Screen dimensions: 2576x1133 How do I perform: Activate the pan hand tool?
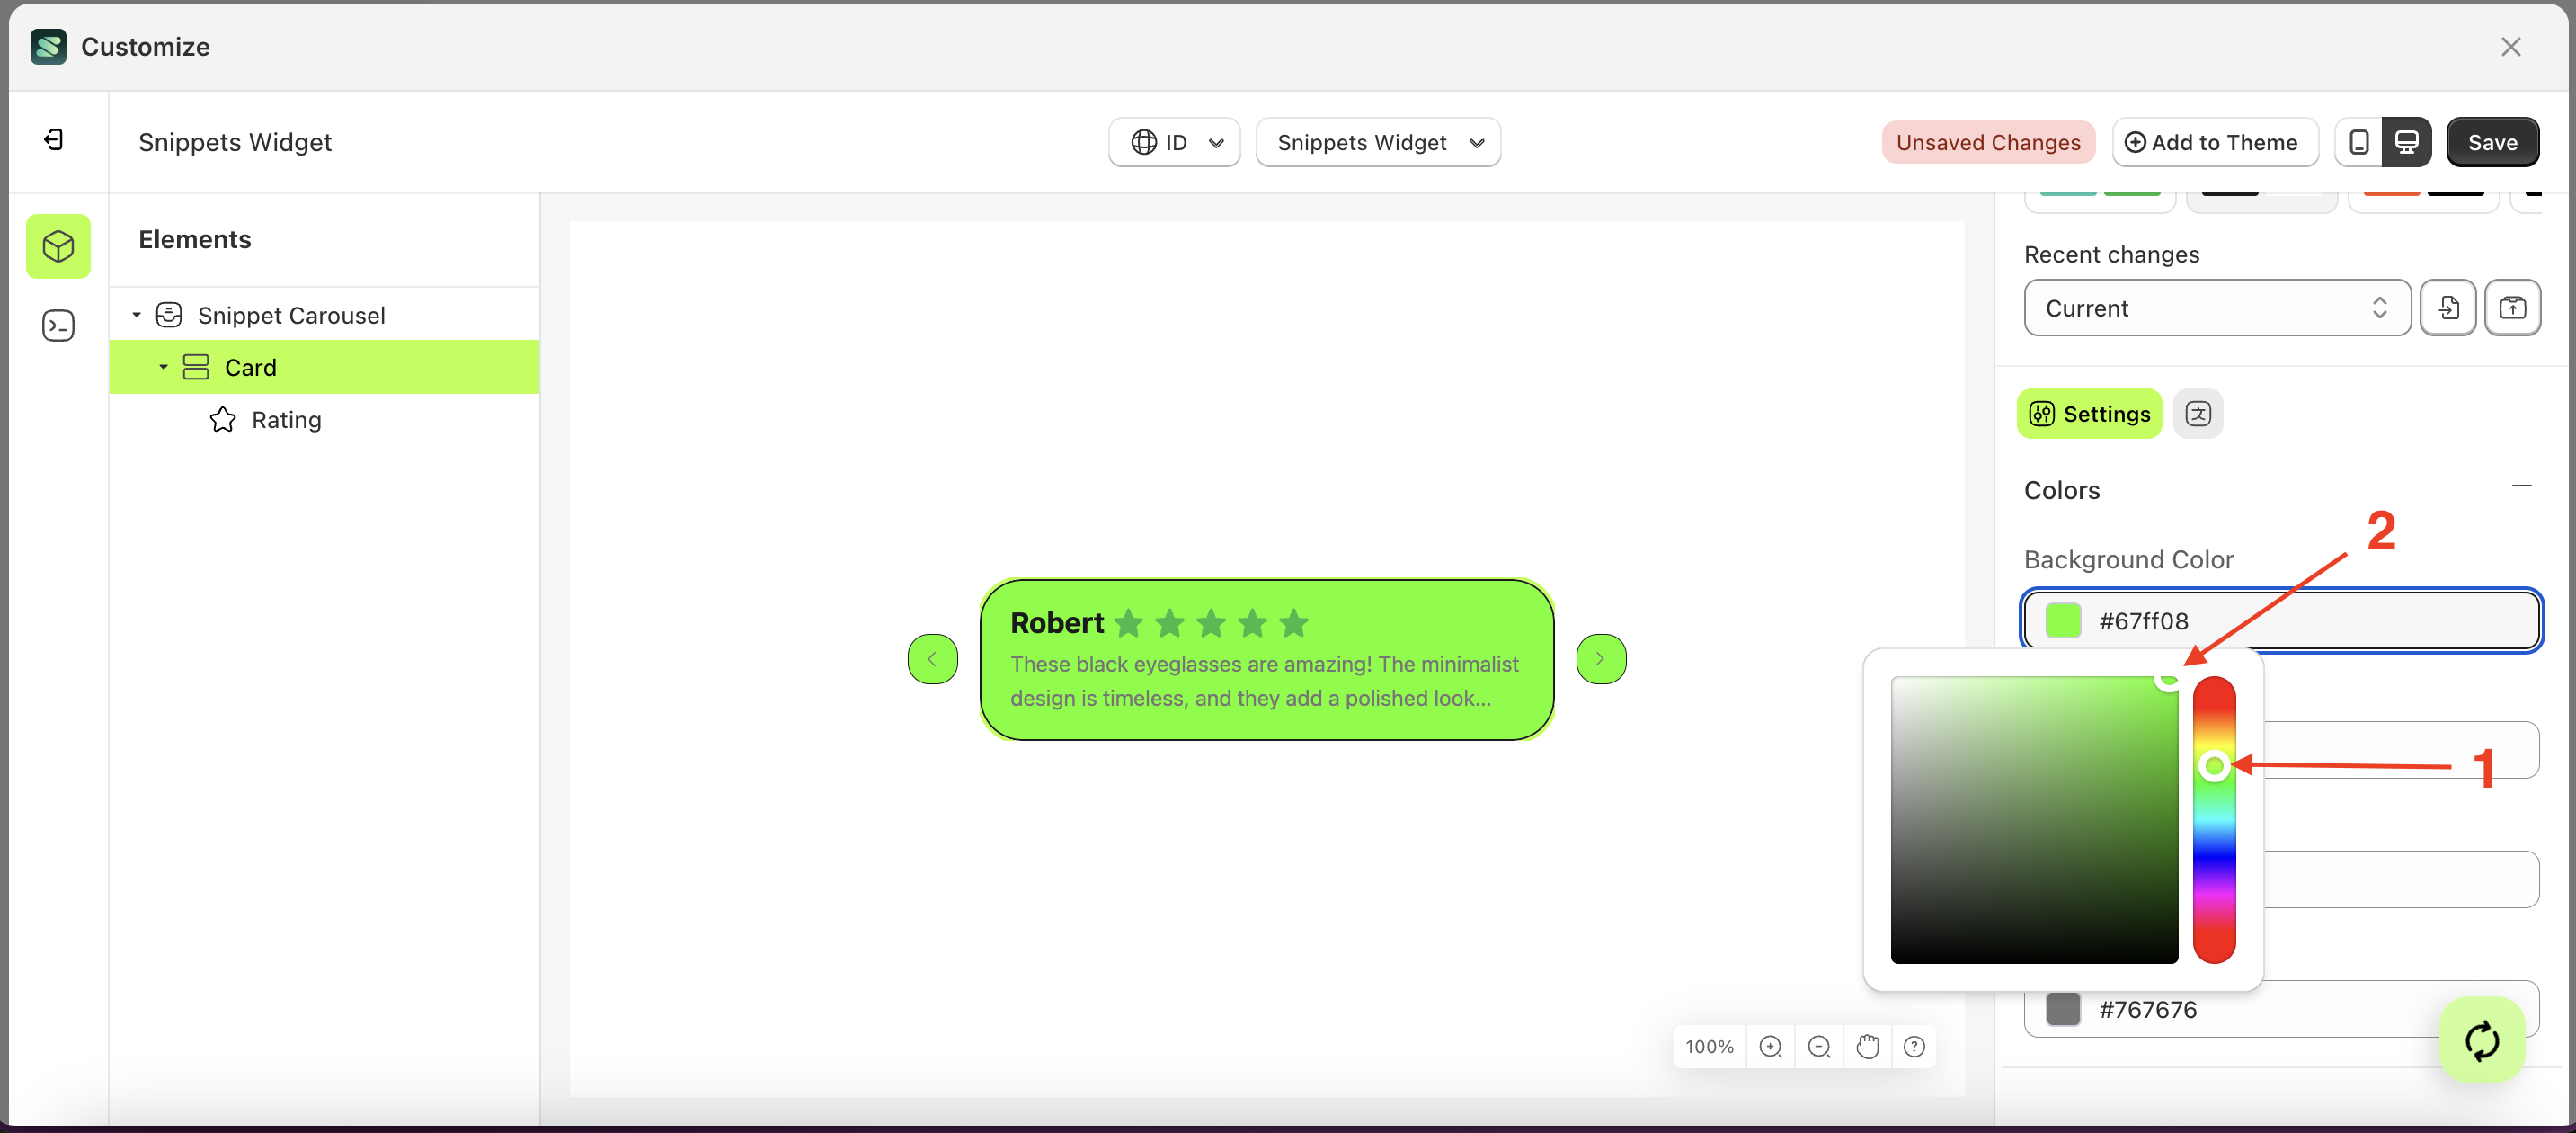[1867, 1046]
